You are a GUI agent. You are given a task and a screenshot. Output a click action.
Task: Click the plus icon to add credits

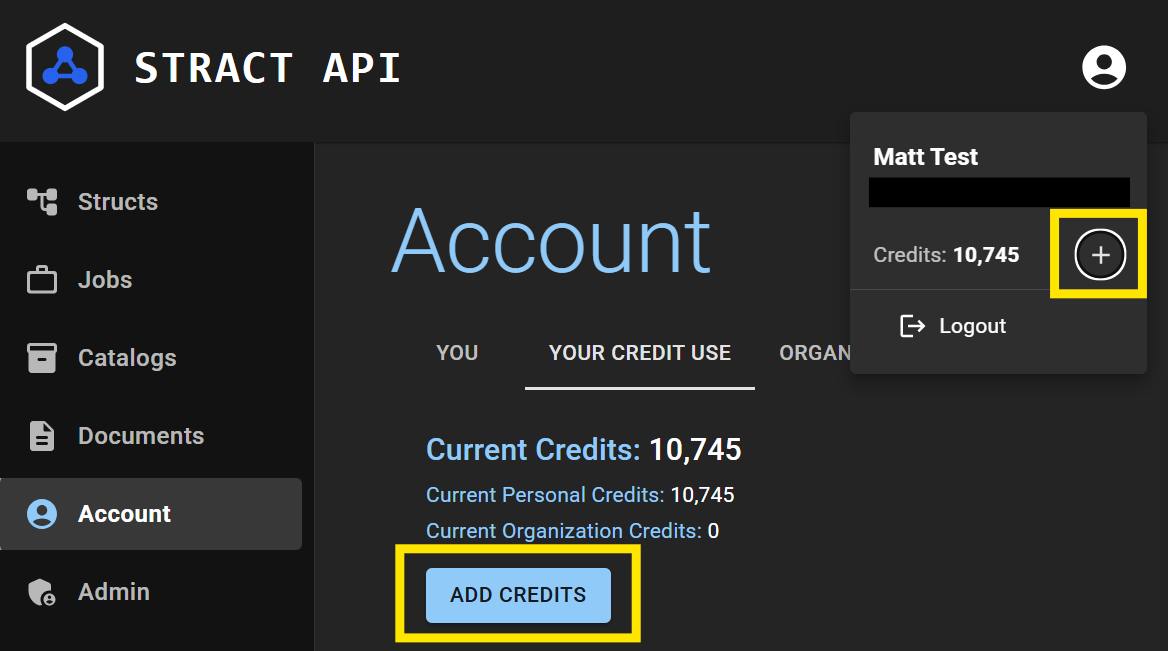1099,255
